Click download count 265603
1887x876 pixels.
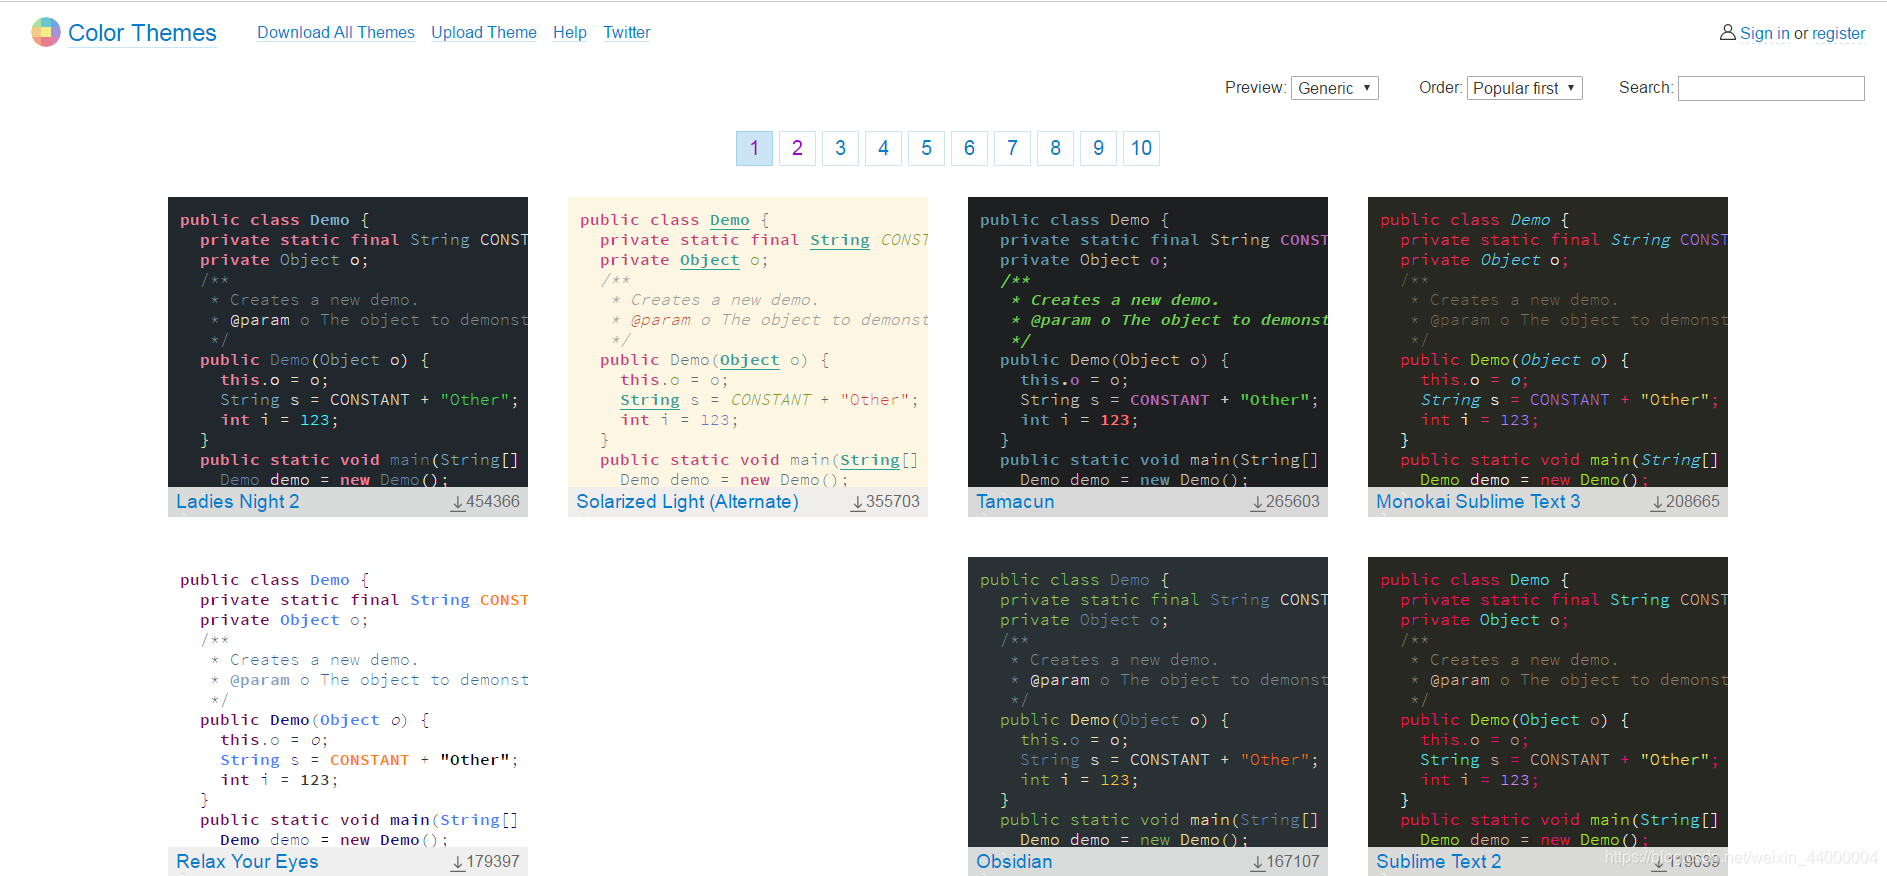(x=1293, y=502)
